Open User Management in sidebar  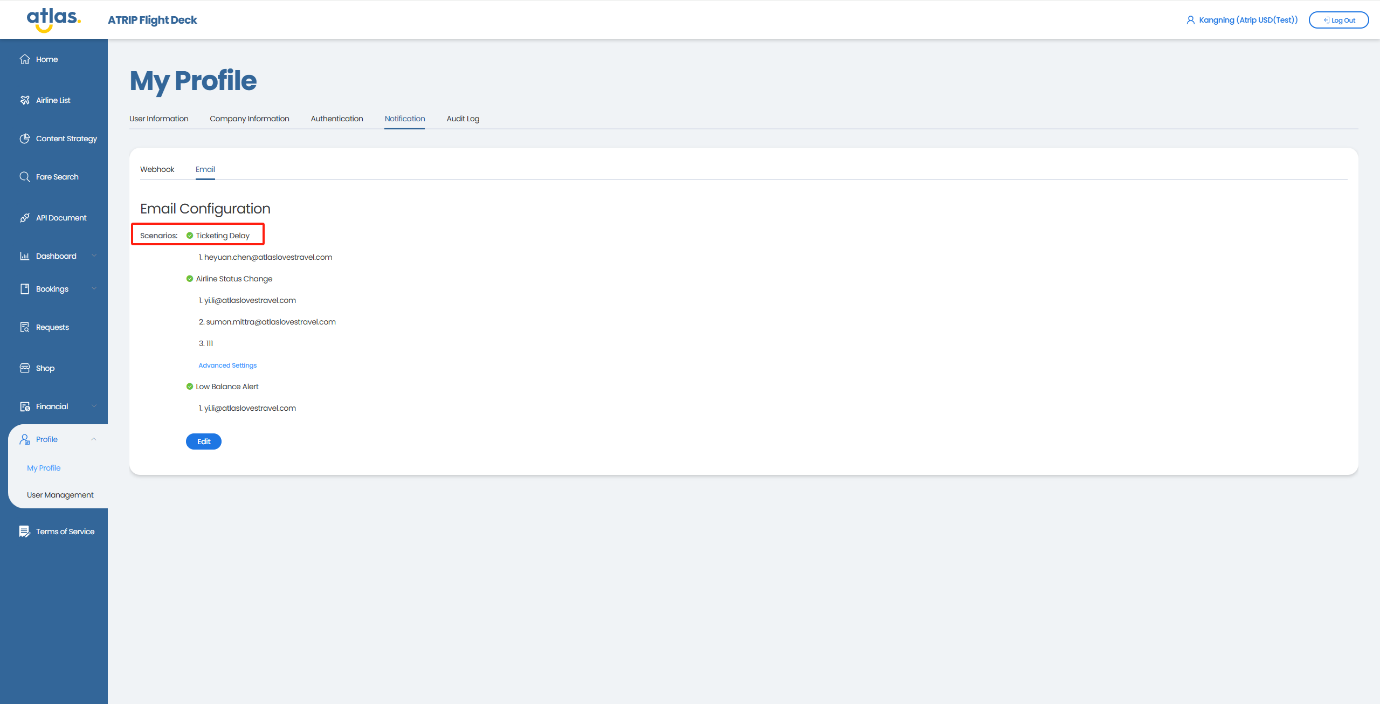[x=60, y=495]
